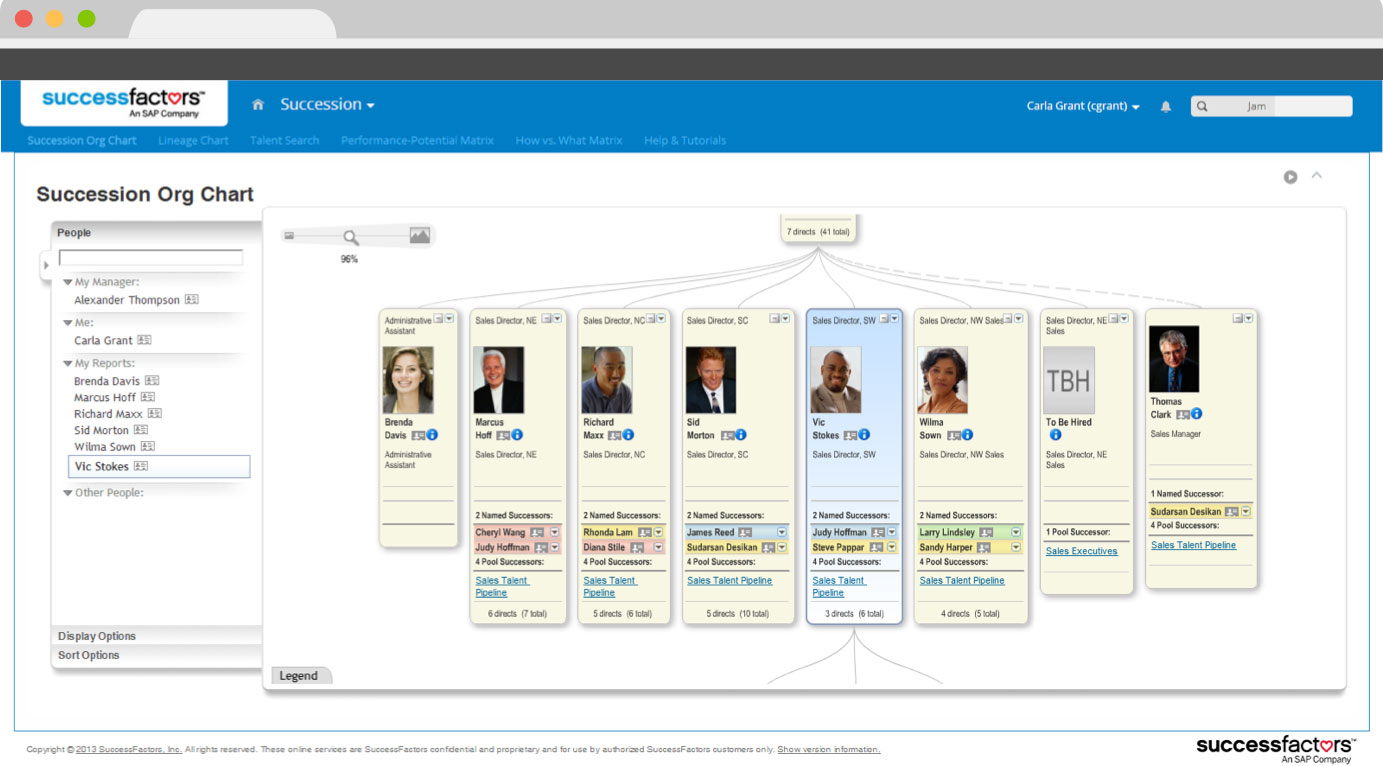Open info for Vic Stokes
The height and width of the screenshot is (766, 1383).
coord(864,435)
